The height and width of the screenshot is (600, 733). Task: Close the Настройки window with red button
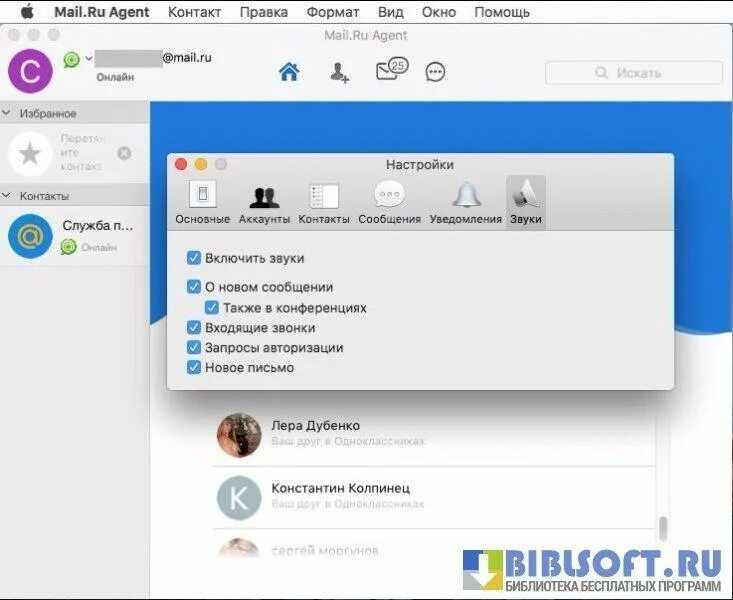coord(181,164)
